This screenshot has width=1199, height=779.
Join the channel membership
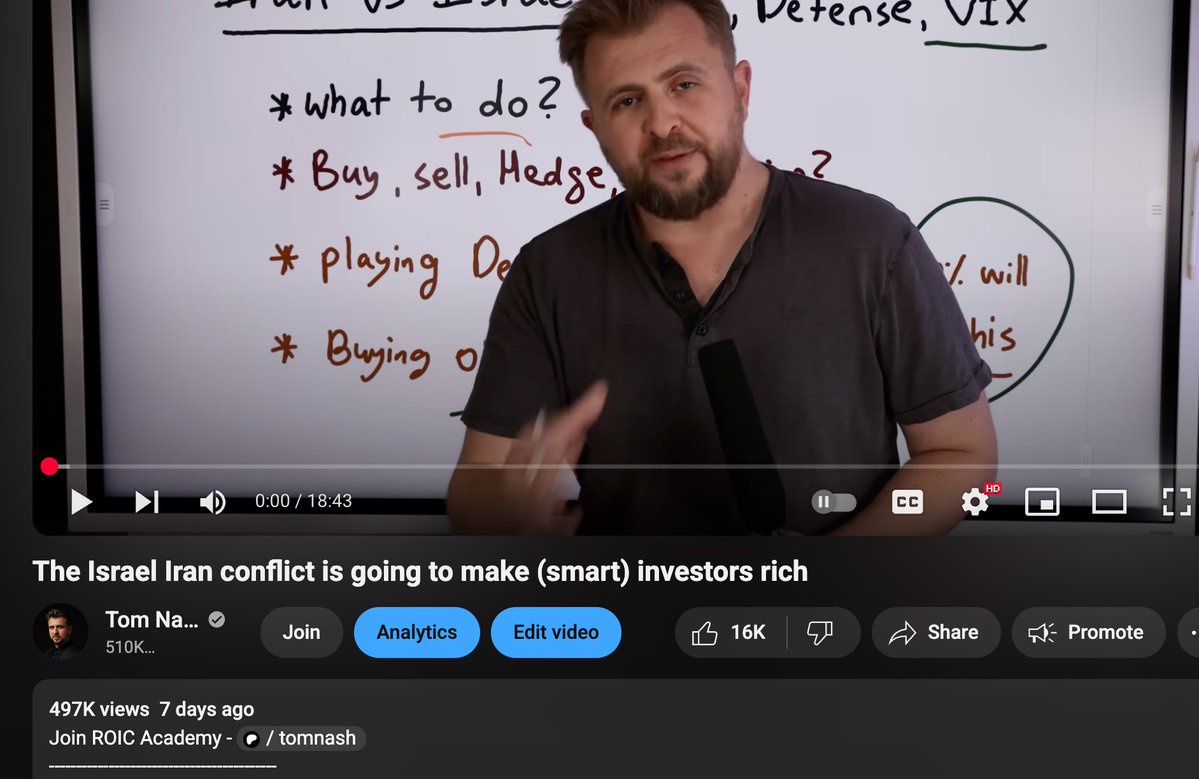(x=301, y=632)
